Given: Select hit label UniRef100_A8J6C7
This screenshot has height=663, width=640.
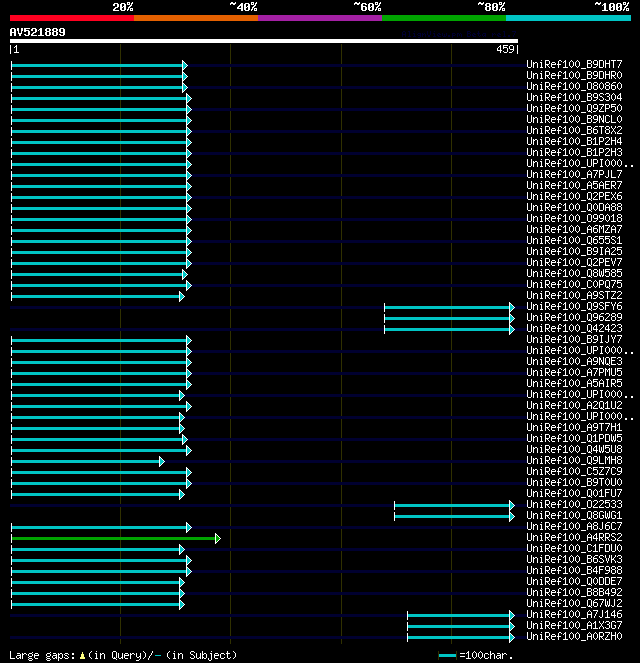Looking at the screenshot, I should (574, 526).
